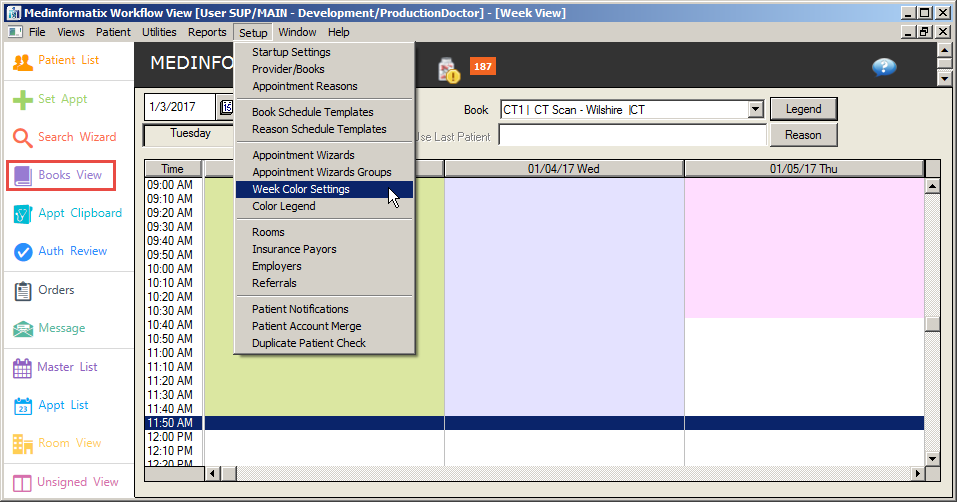Choose Week Color Settings from Setup menu
This screenshot has width=957, height=502.
click(x=300, y=189)
